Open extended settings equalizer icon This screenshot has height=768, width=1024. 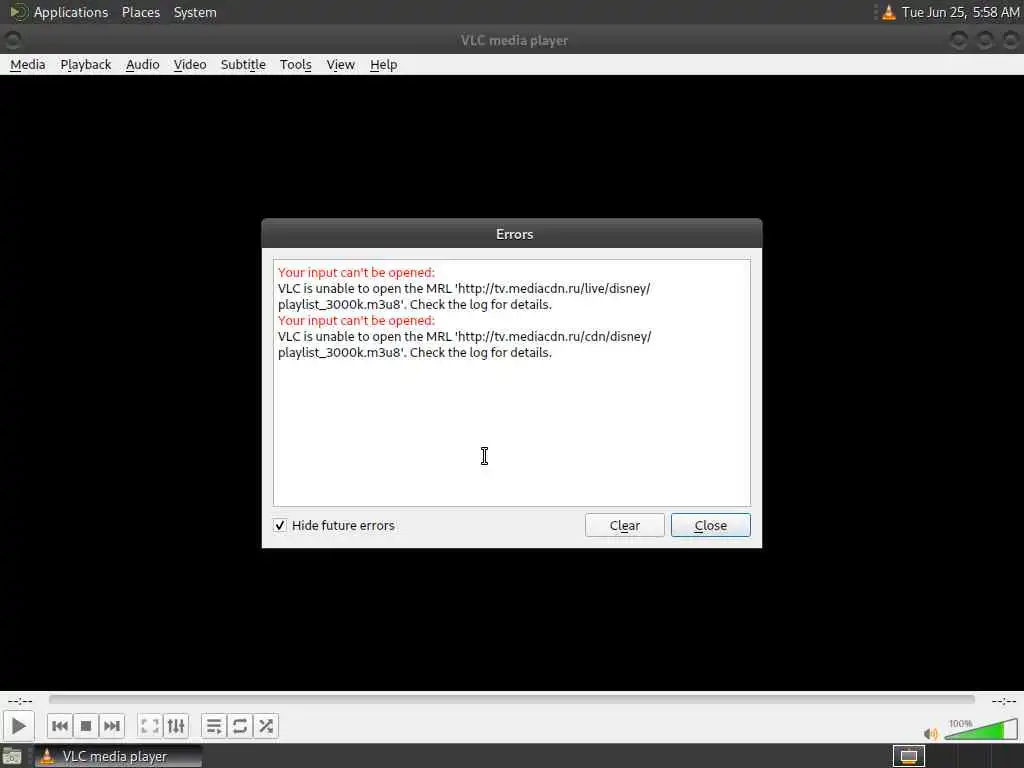tap(176, 726)
